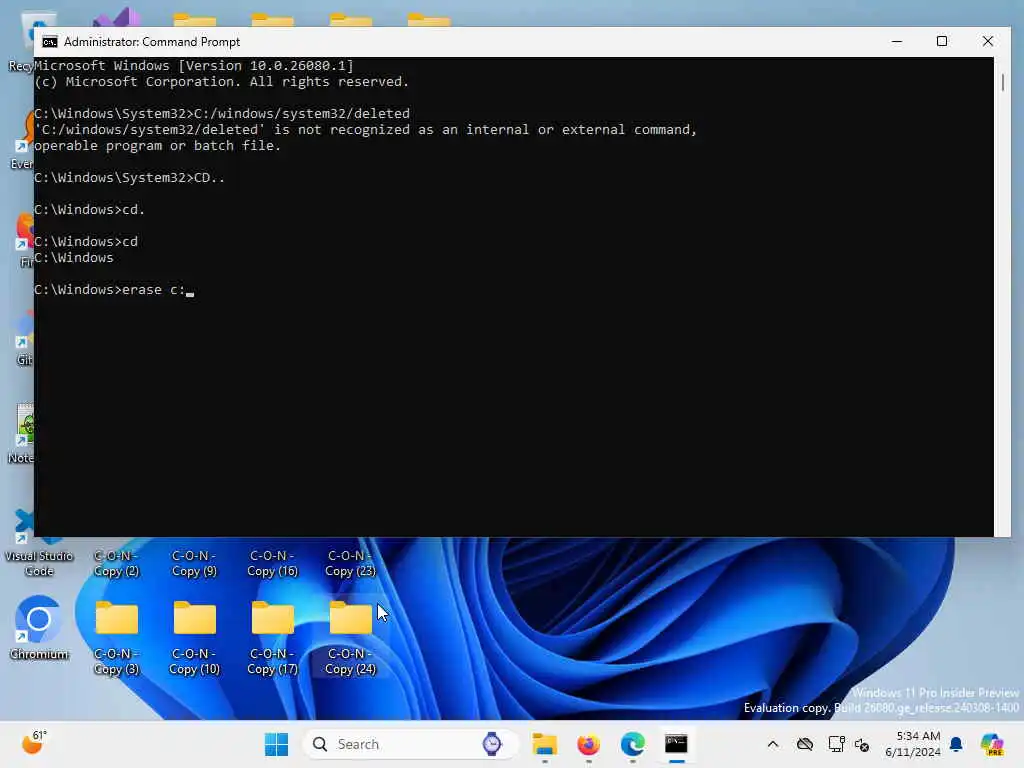Viewport: 1024px width, 768px height.
Task: Open Firefox from the taskbar
Action: tap(588, 744)
